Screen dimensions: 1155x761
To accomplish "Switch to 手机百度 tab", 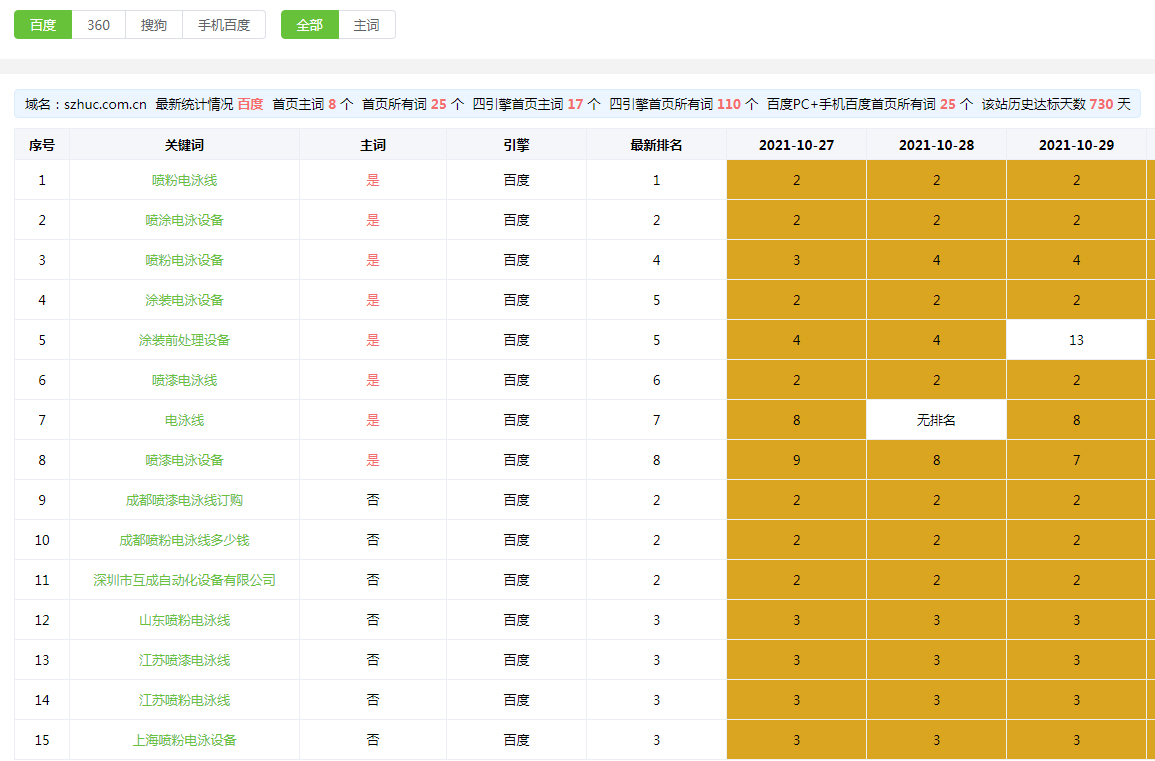I will pos(224,25).
